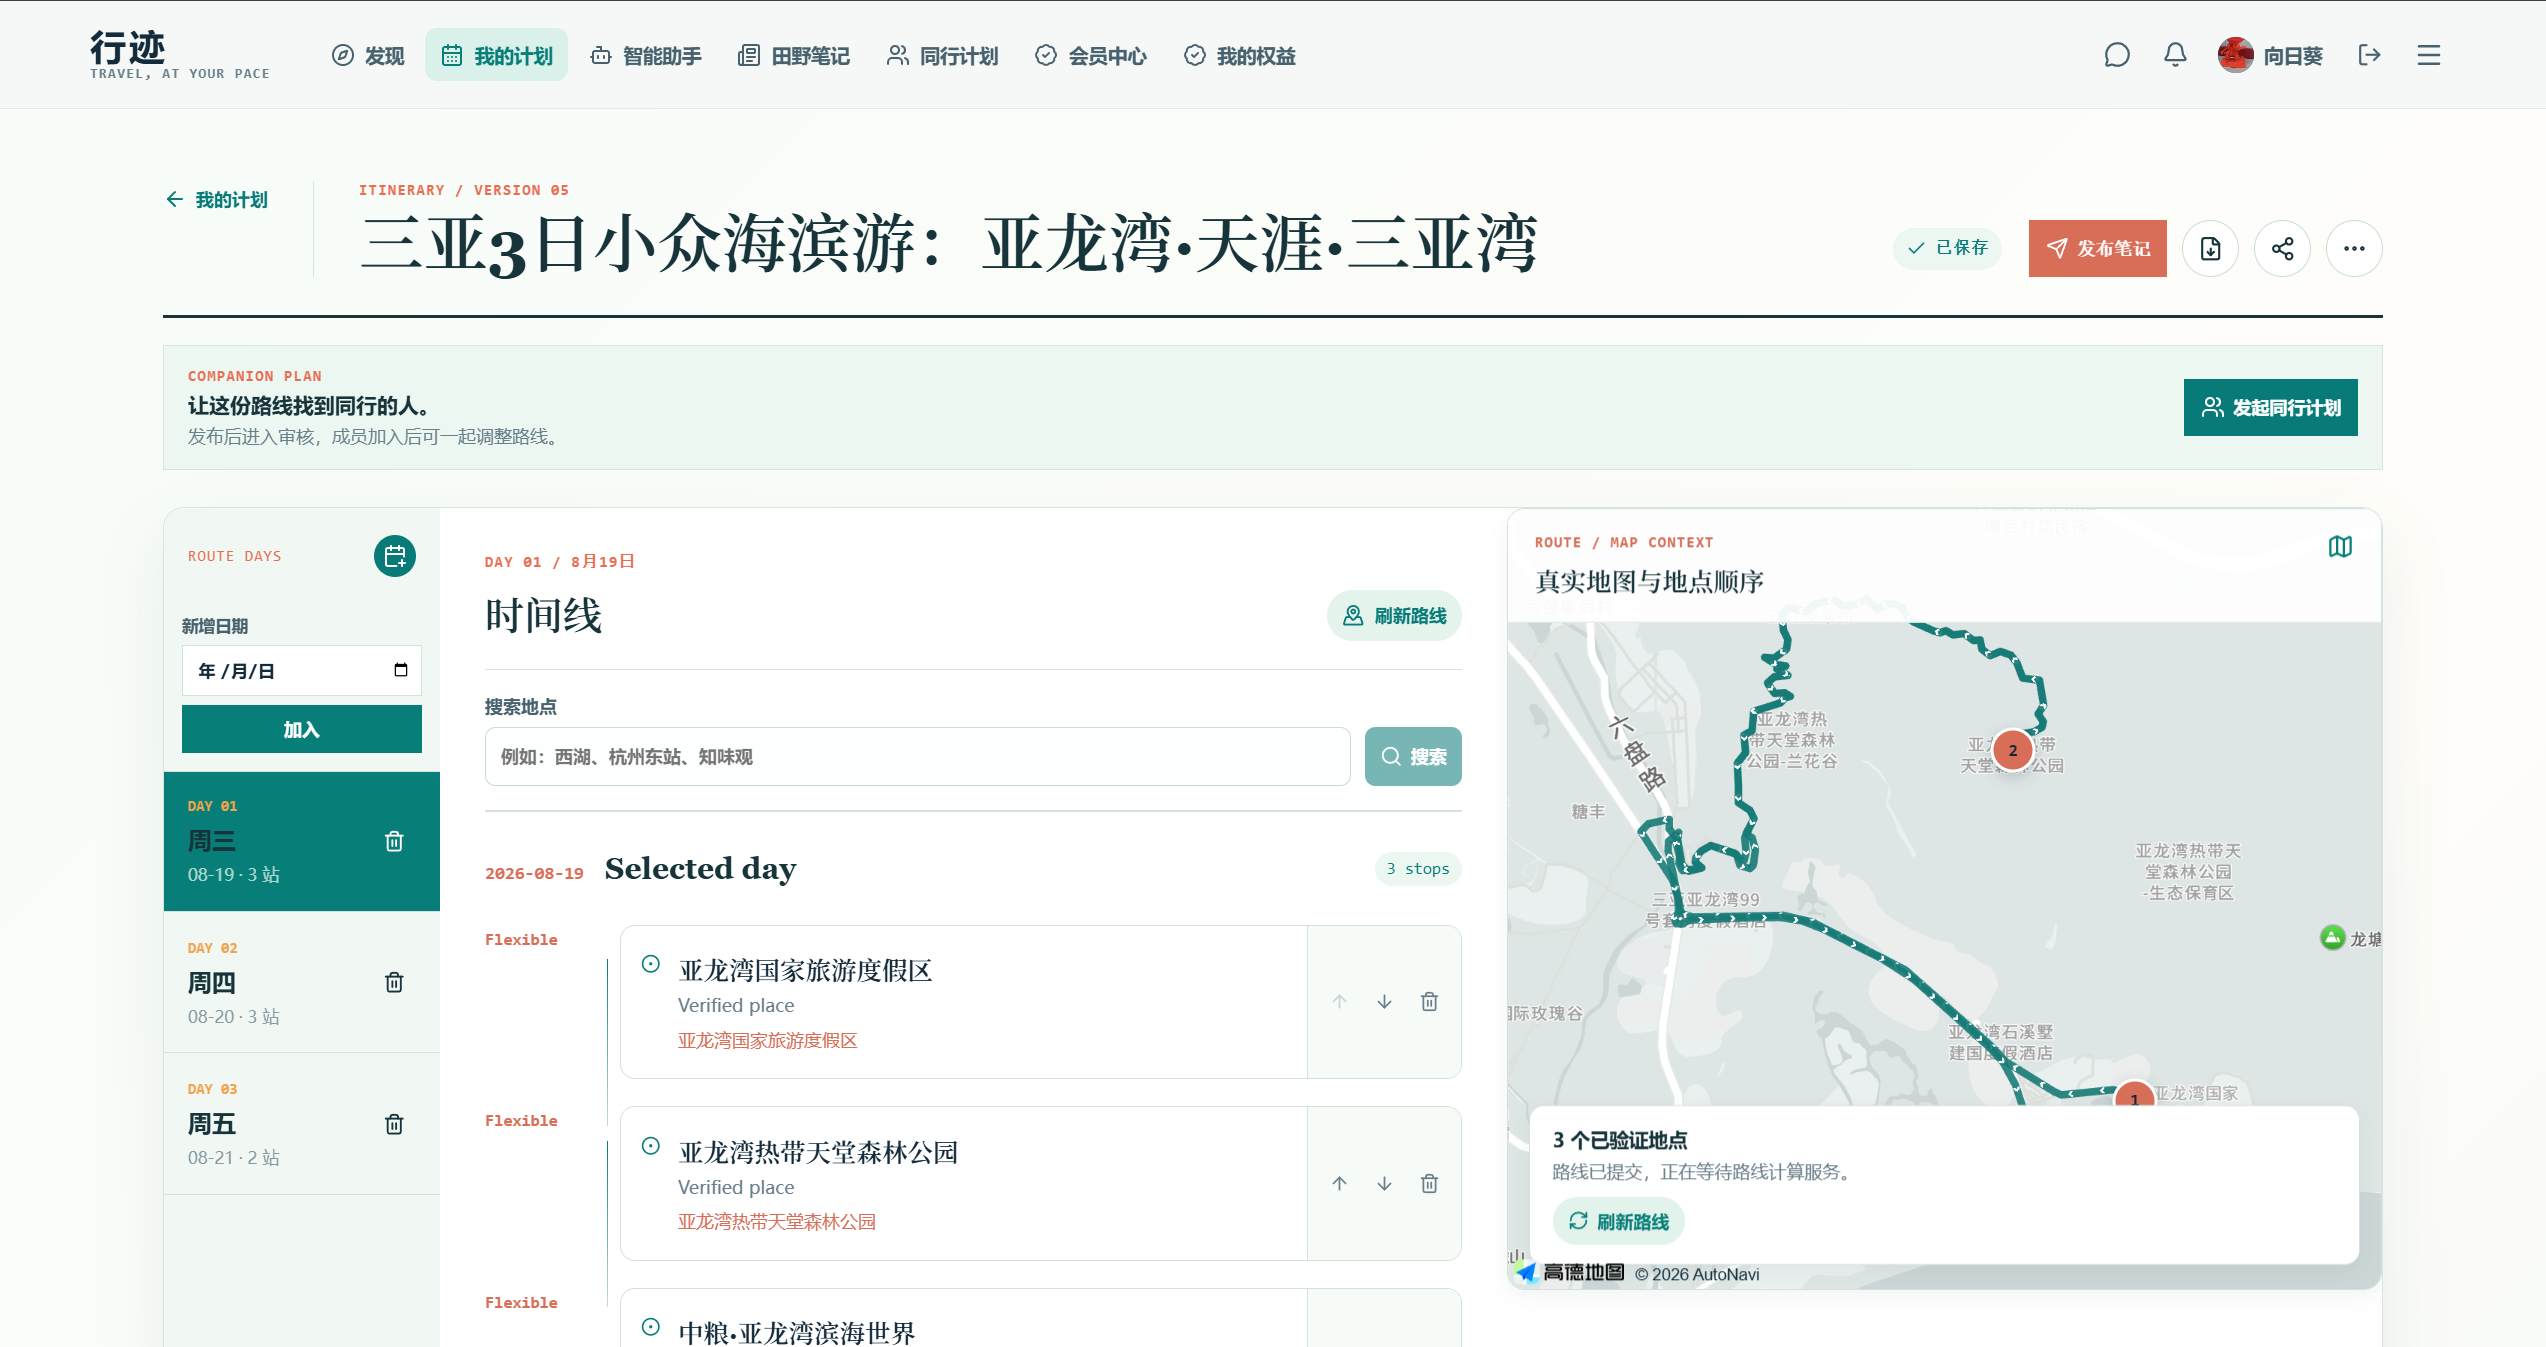Image resolution: width=2546 pixels, height=1347 pixels.
Task: Open the 亚龙湾热带天堂森林公园 red link
Action: pos(777,1221)
